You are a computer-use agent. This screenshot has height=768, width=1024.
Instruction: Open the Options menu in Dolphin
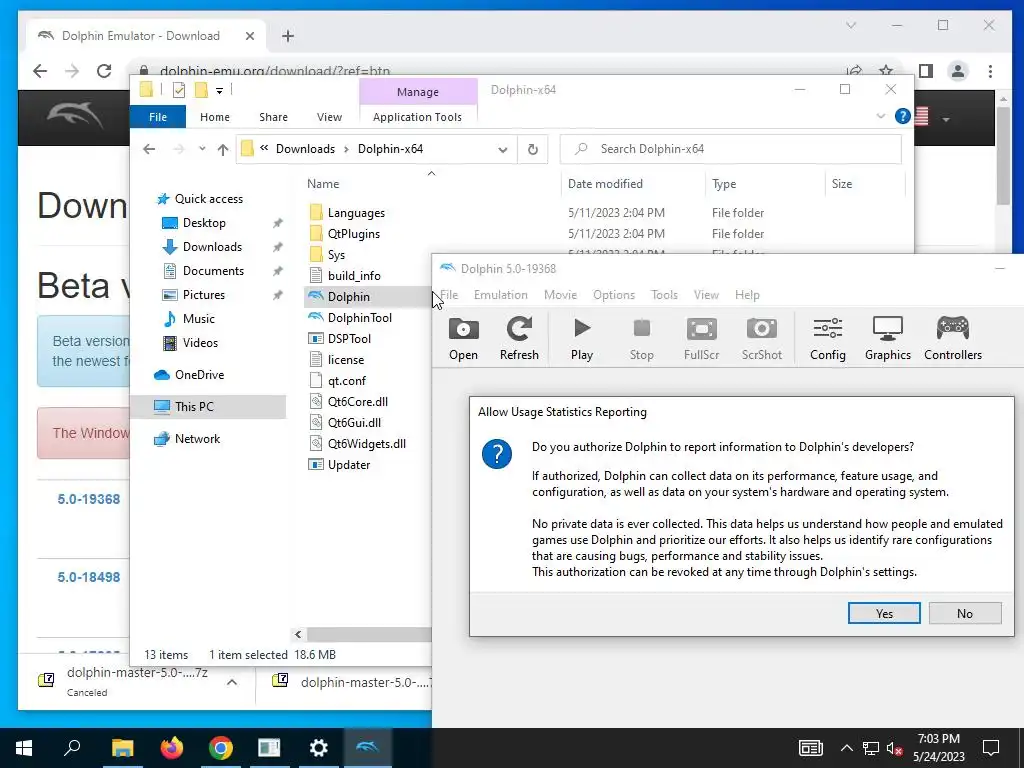click(614, 295)
